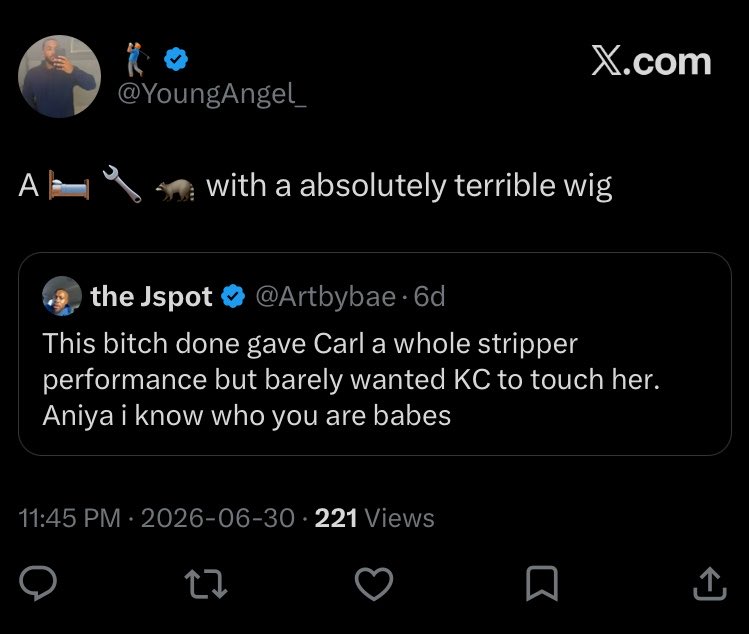Open the share upload icon
This screenshot has height=634, width=749.
(710, 583)
